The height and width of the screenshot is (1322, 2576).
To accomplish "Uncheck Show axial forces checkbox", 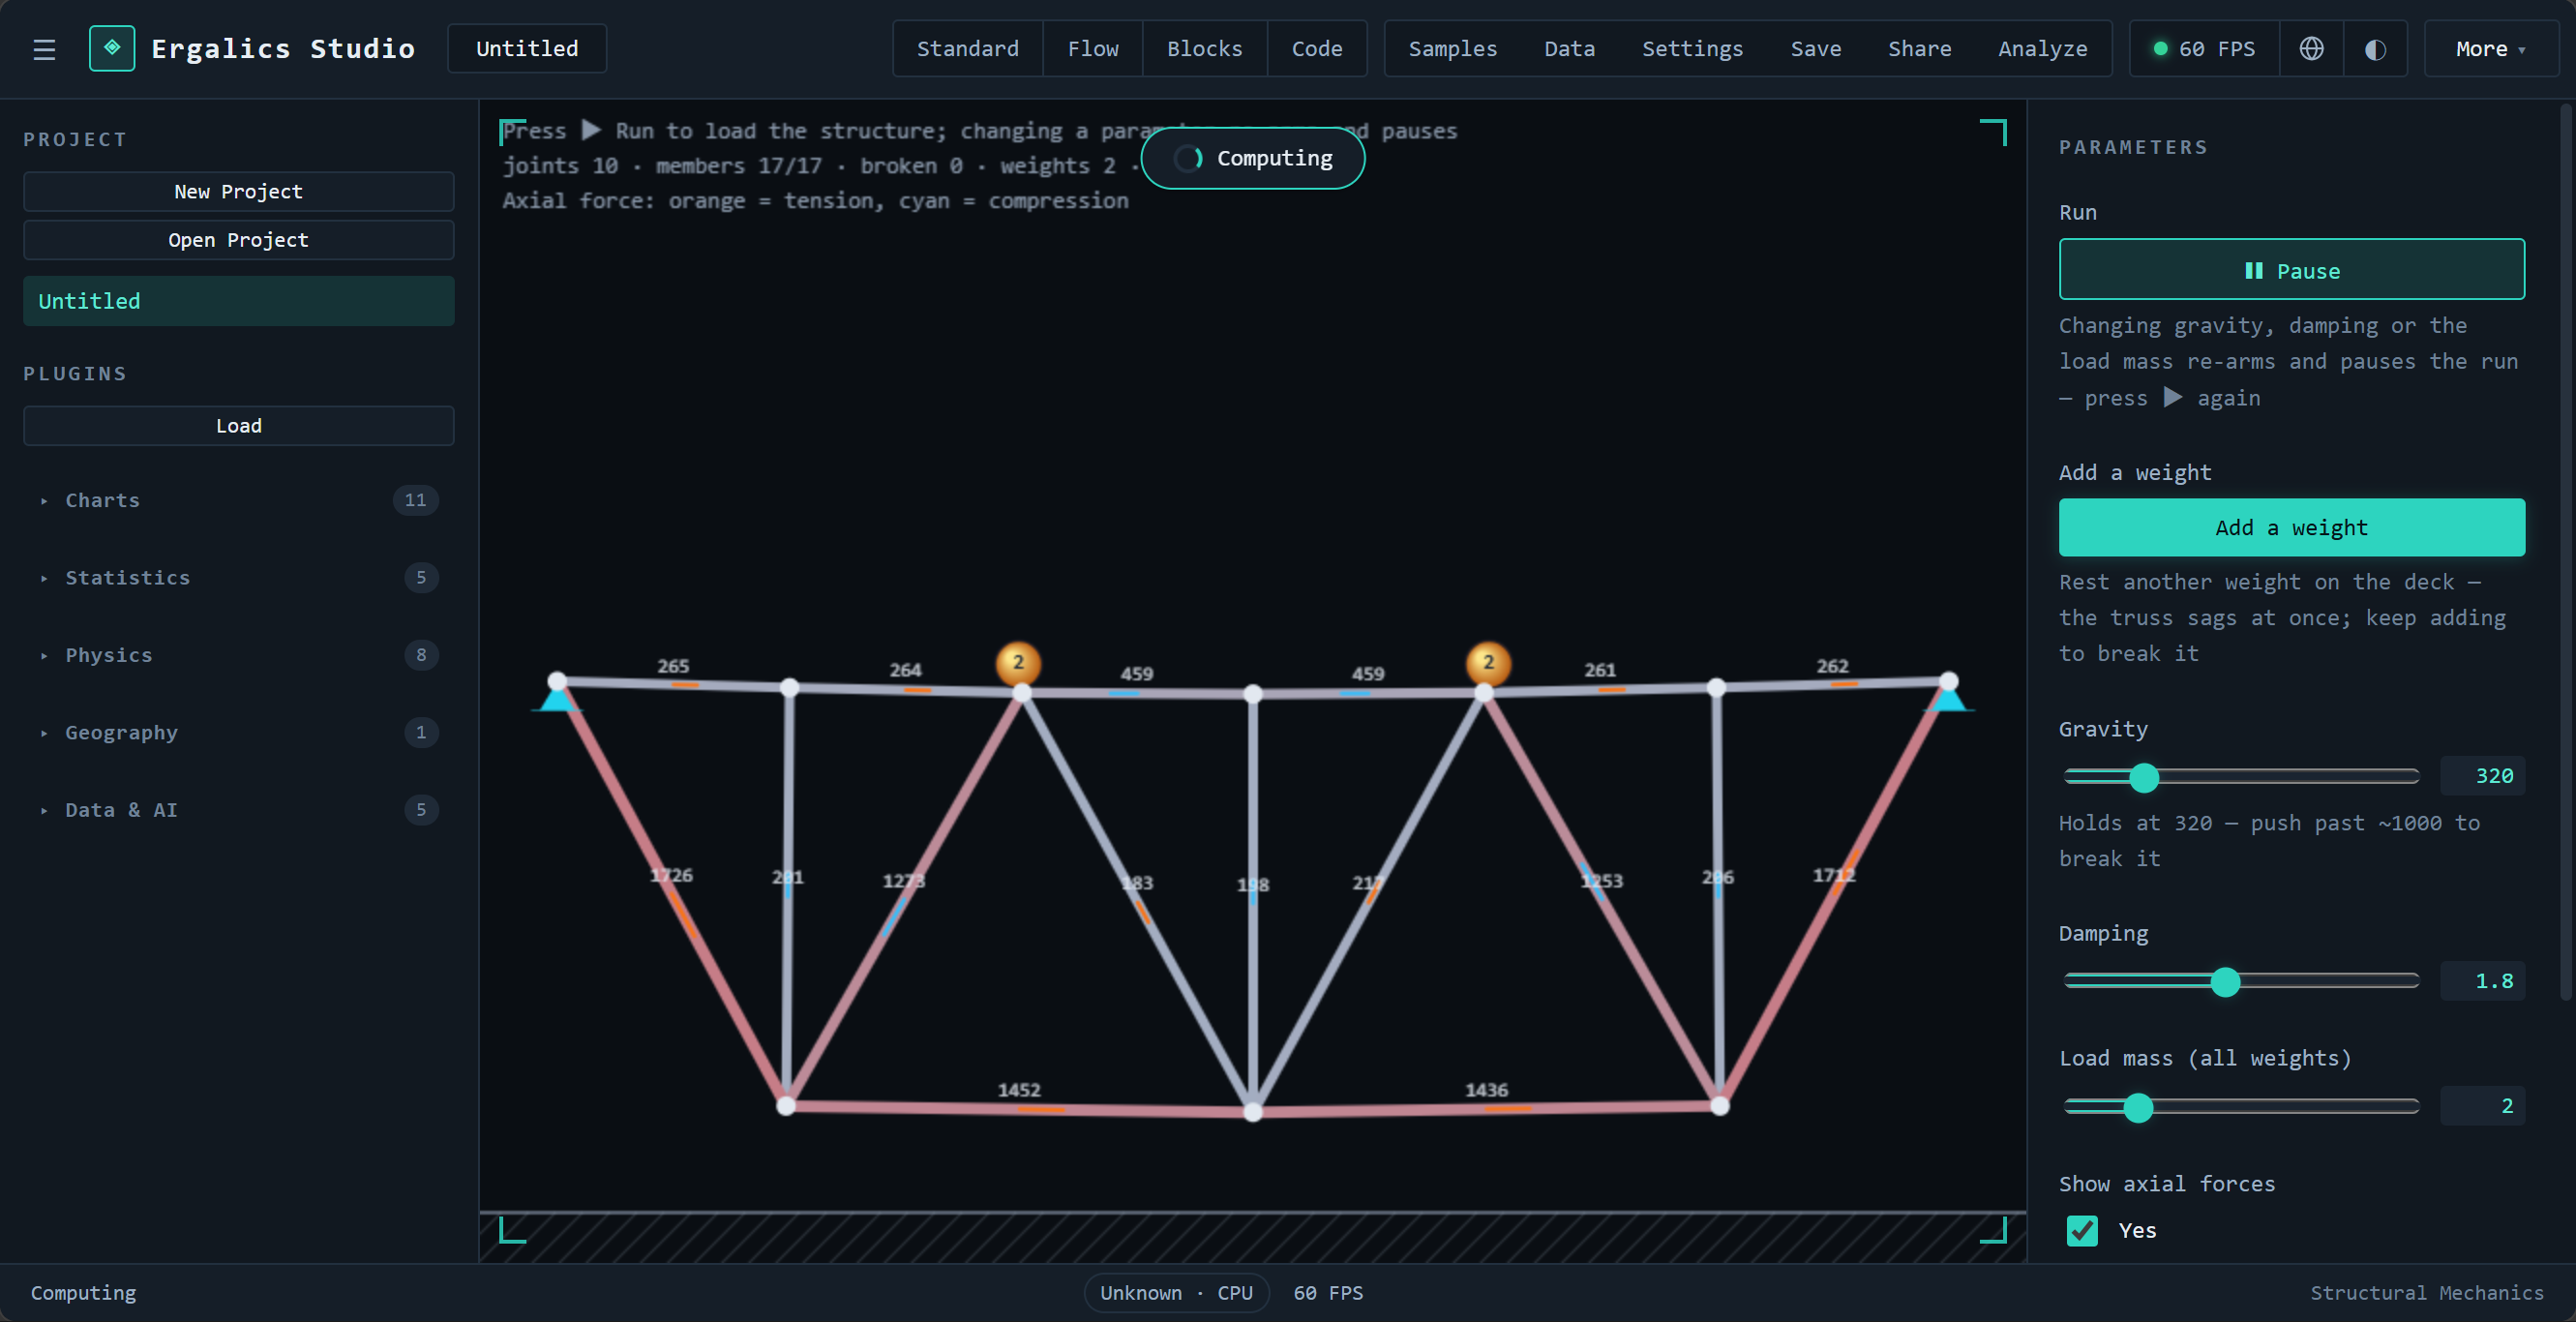I will pyautogui.click(x=2082, y=1230).
